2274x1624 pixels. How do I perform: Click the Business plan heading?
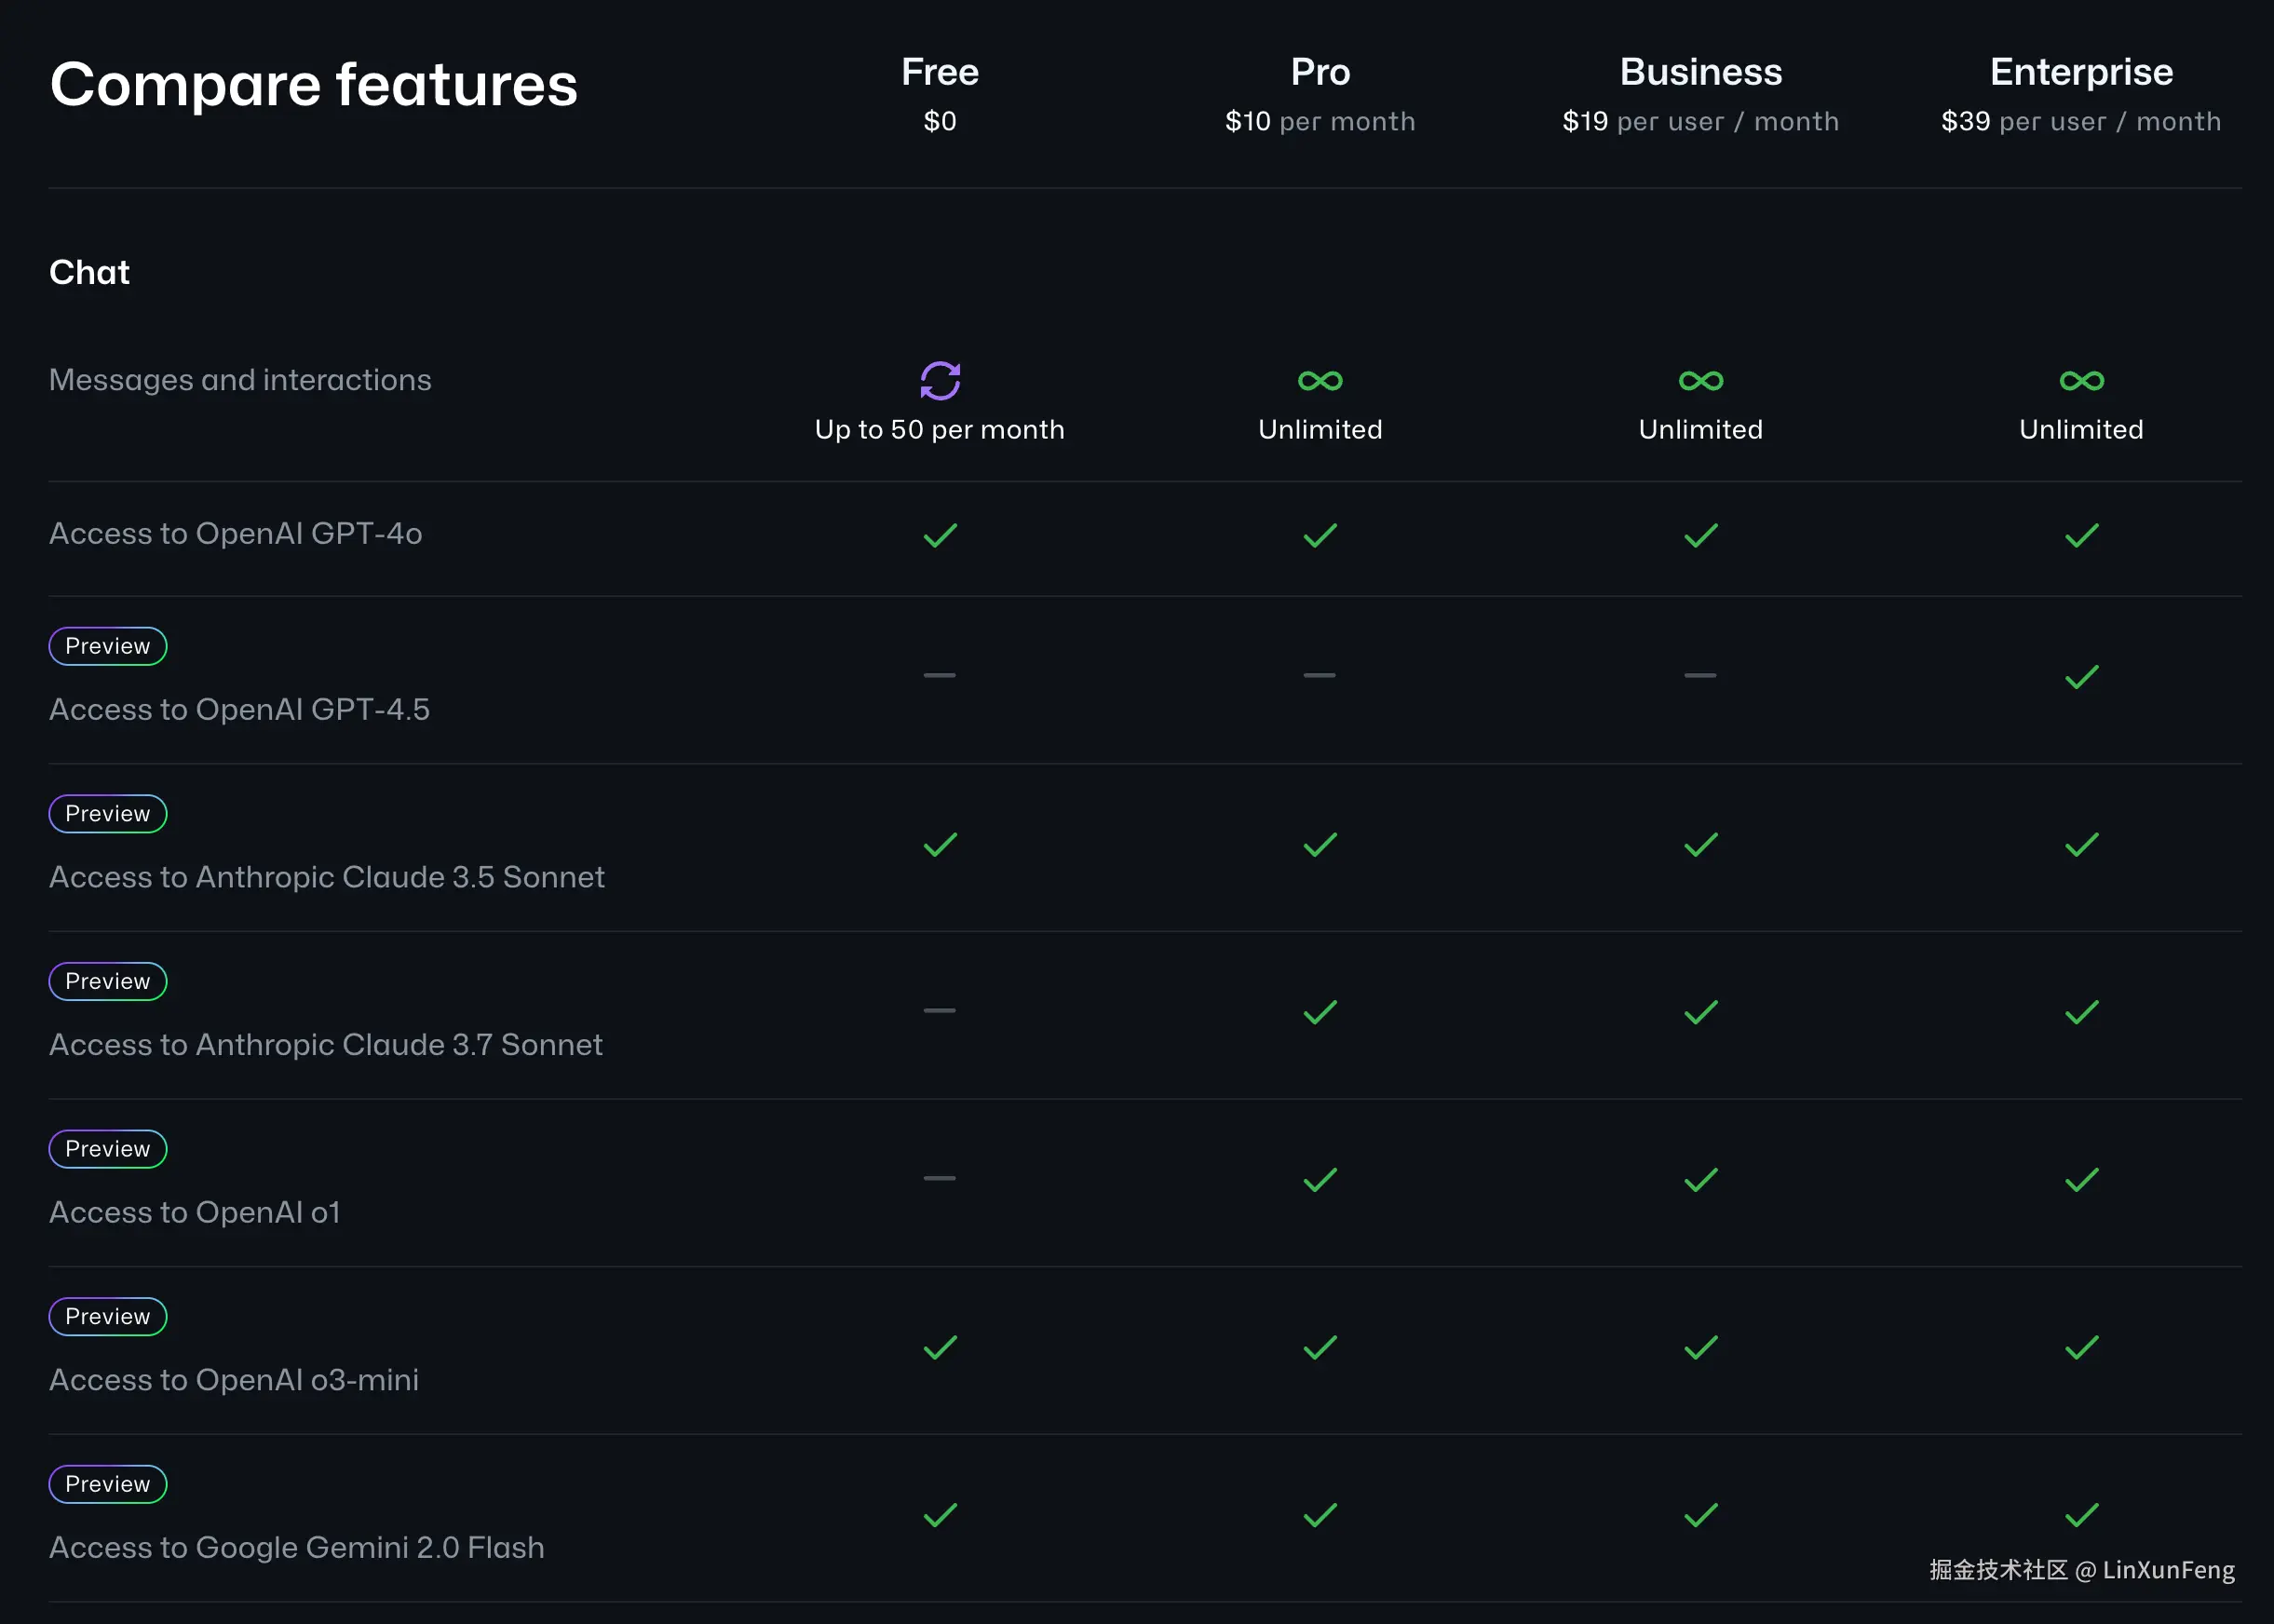[1700, 72]
